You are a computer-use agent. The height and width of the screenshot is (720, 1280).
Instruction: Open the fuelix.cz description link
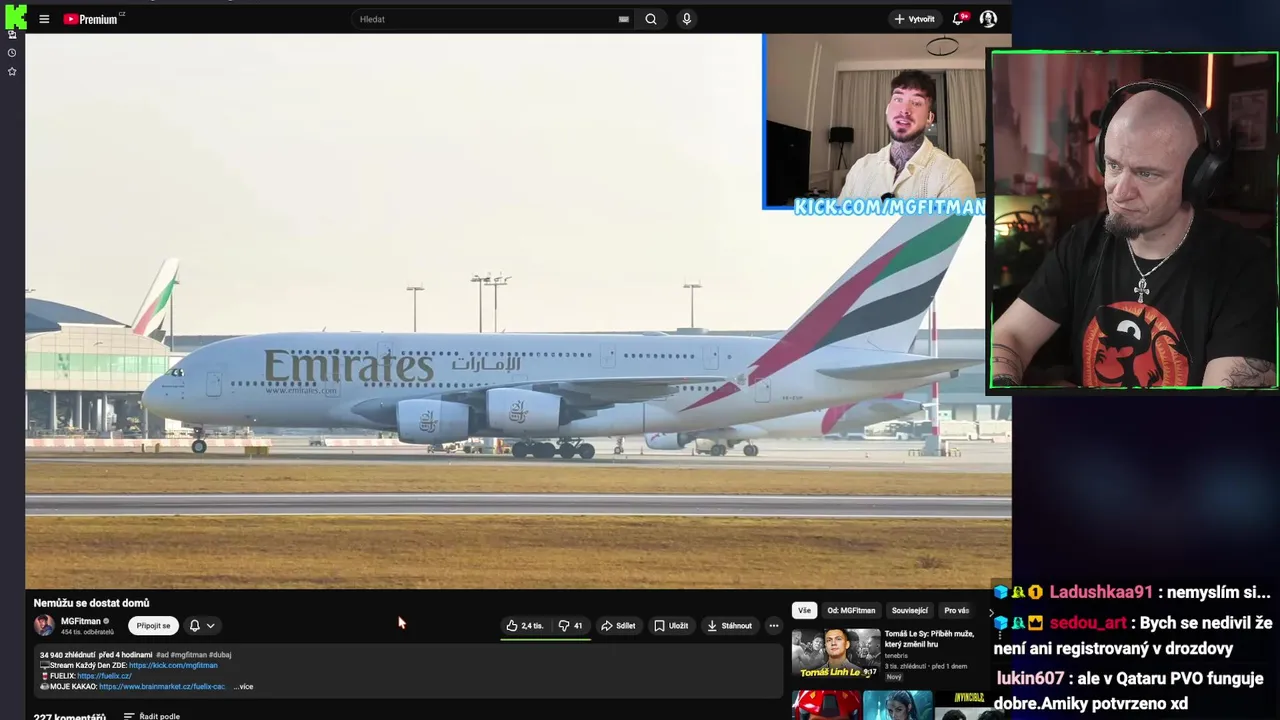pos(104,676)
